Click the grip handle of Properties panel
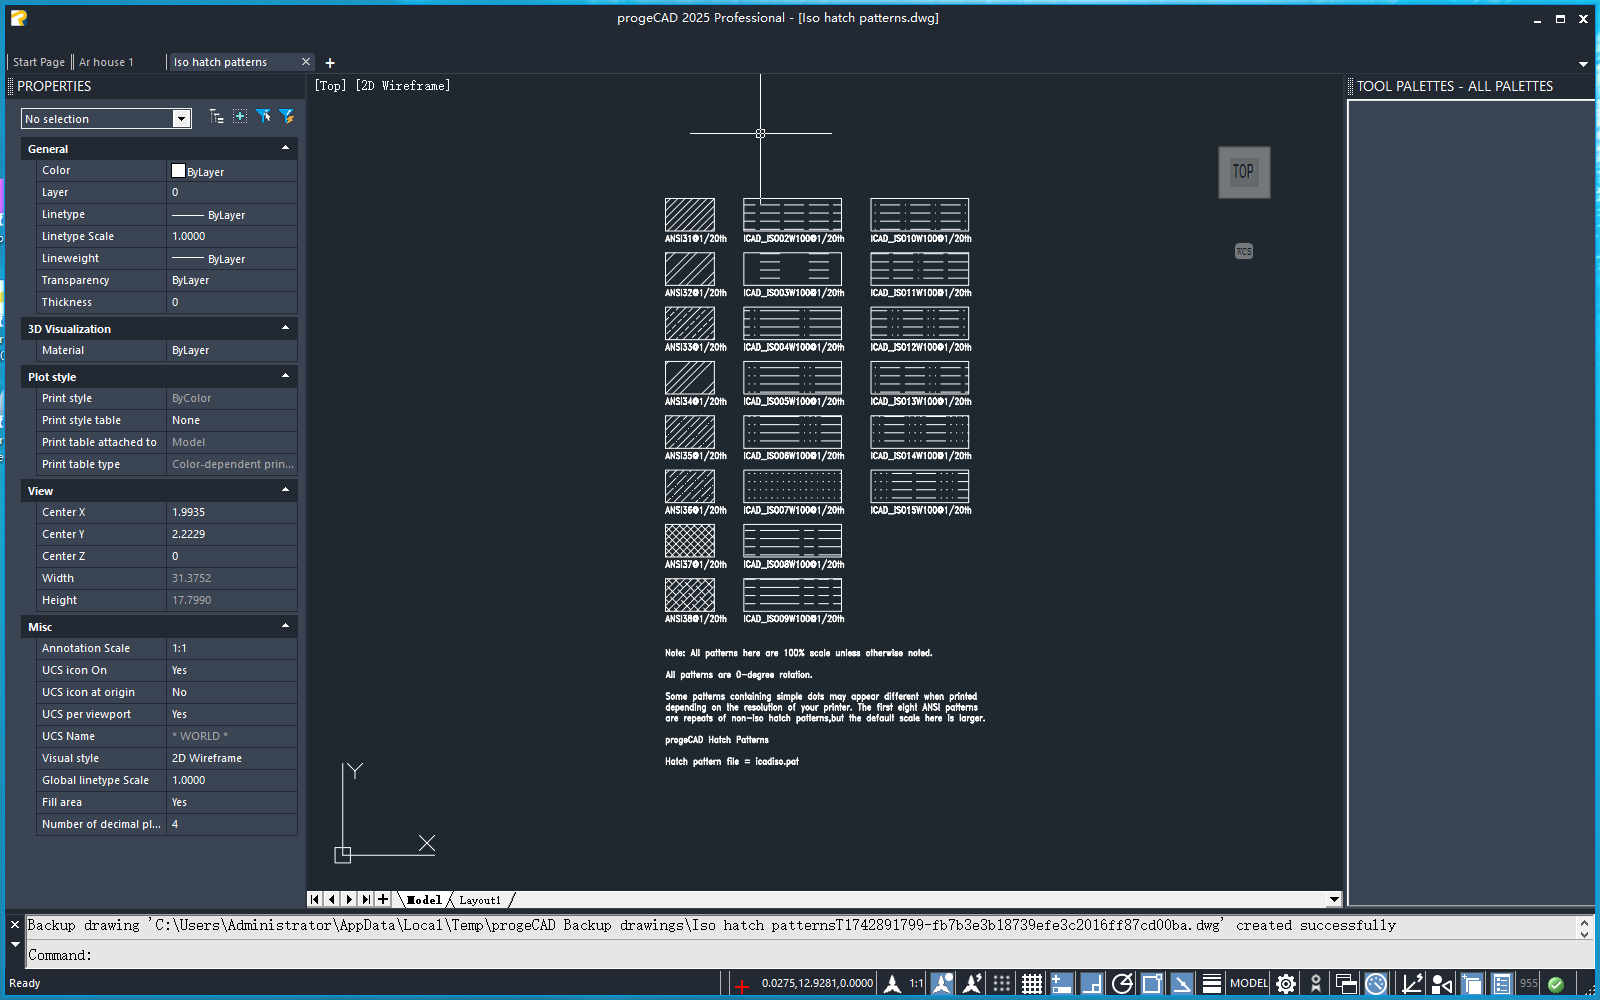 tap(10, 86)
